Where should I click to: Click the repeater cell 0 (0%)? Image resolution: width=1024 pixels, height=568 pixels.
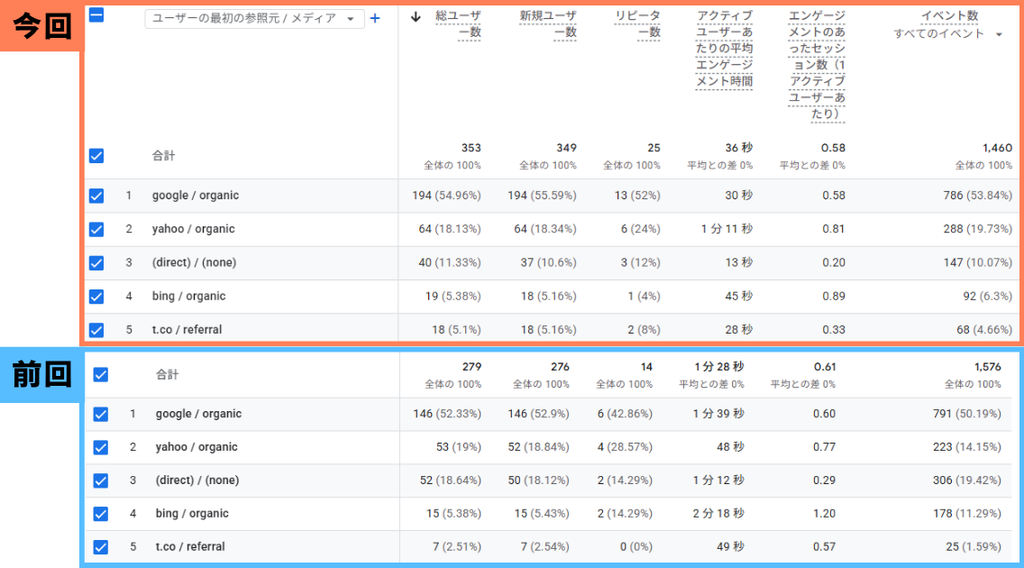(x=636, y=547)
